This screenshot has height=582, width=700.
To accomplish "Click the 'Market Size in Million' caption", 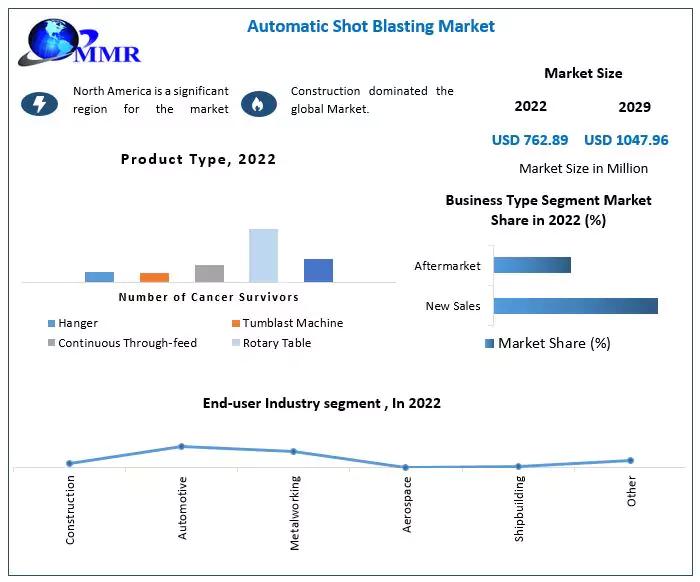I will 583,169.
